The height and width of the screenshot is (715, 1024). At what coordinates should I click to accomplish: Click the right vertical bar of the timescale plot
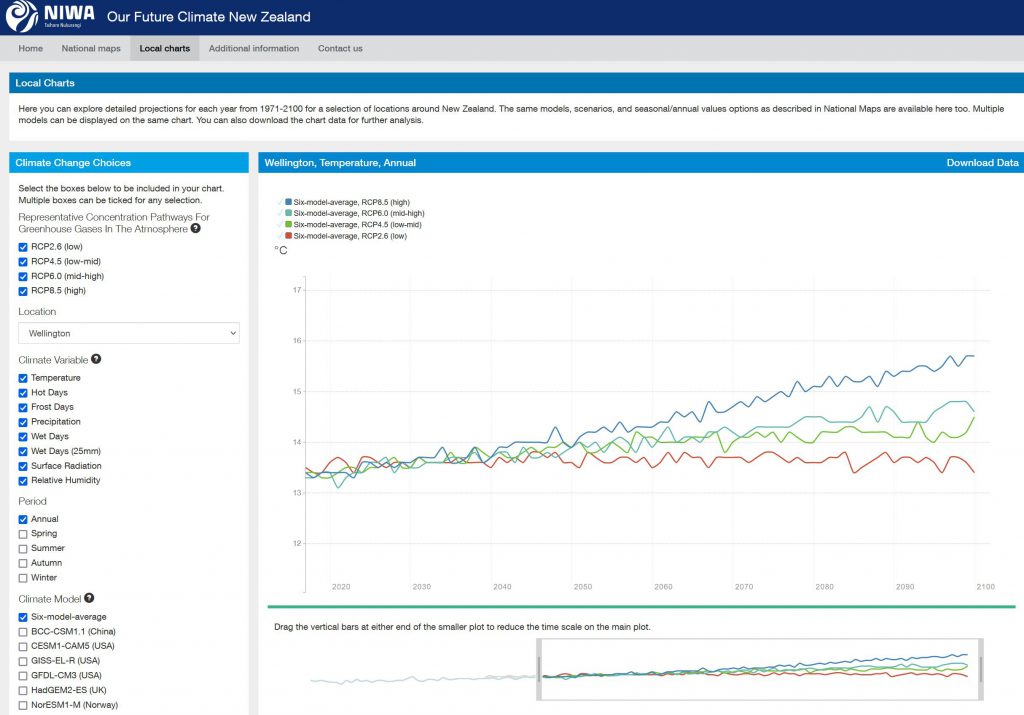pyautogui.click(x=980, y=670)
